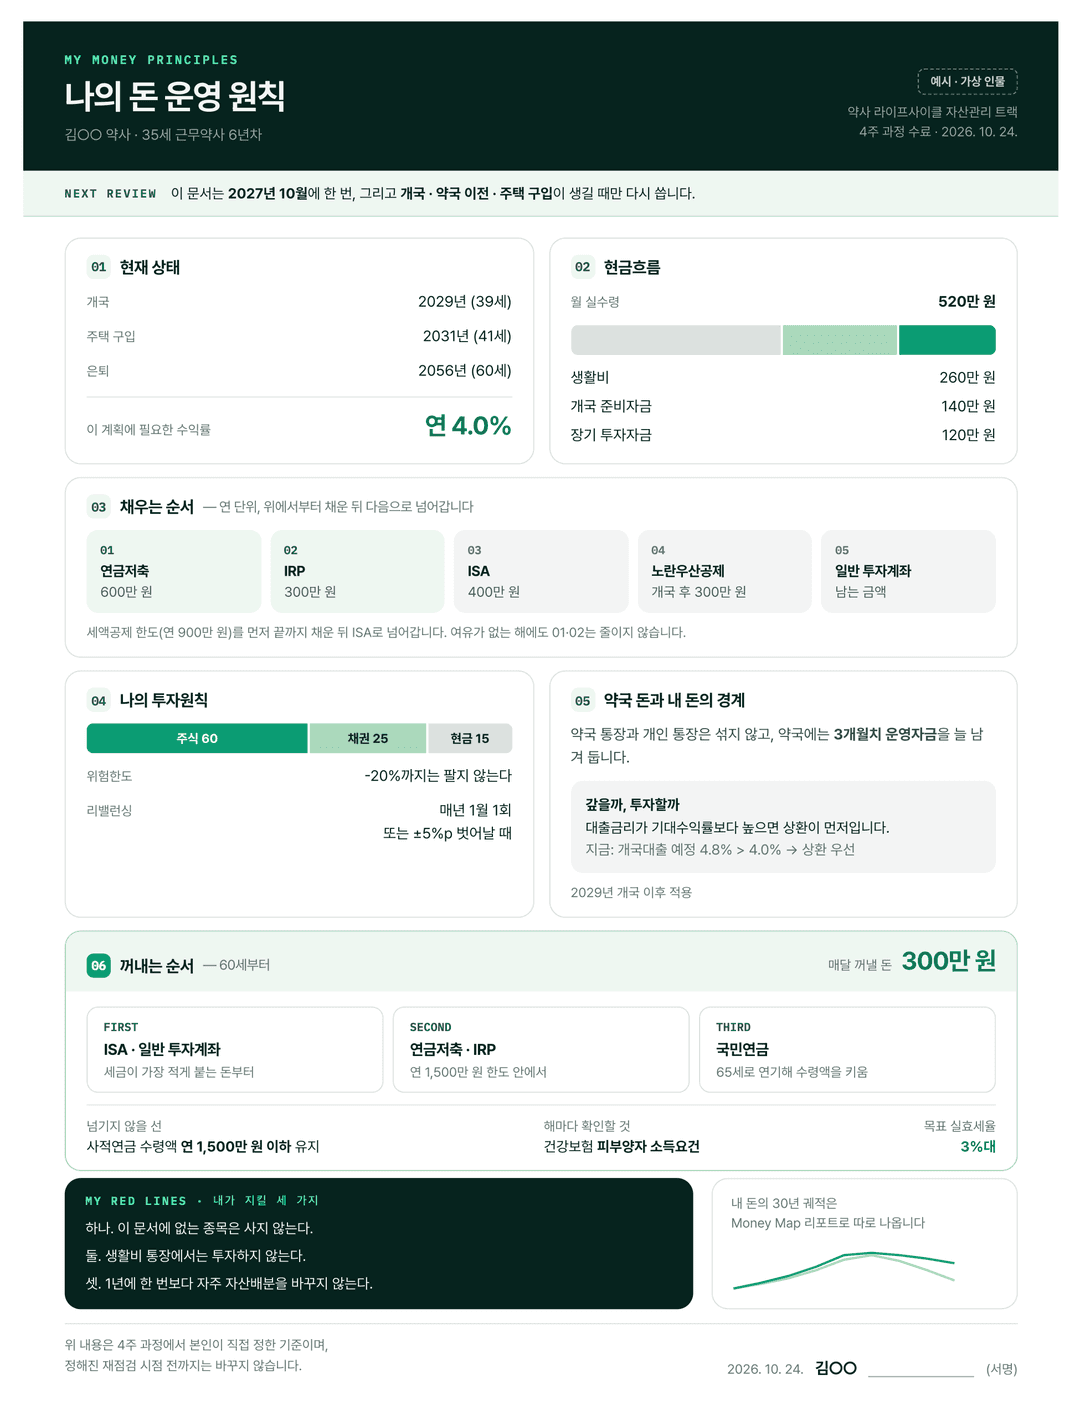Click the gray segment of the cash-flow bar
Screen dimensions: 1080x1402
point(676,340)
